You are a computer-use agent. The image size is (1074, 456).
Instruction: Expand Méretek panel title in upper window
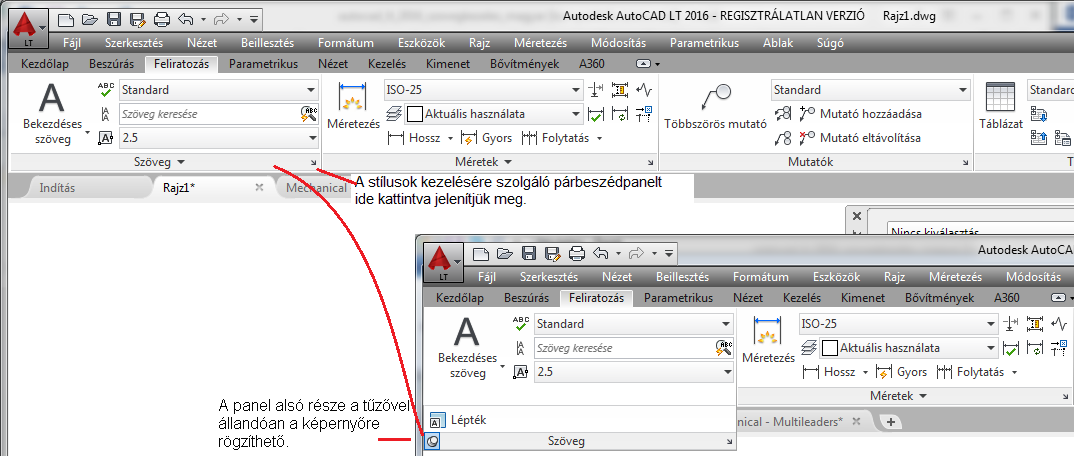484,162
